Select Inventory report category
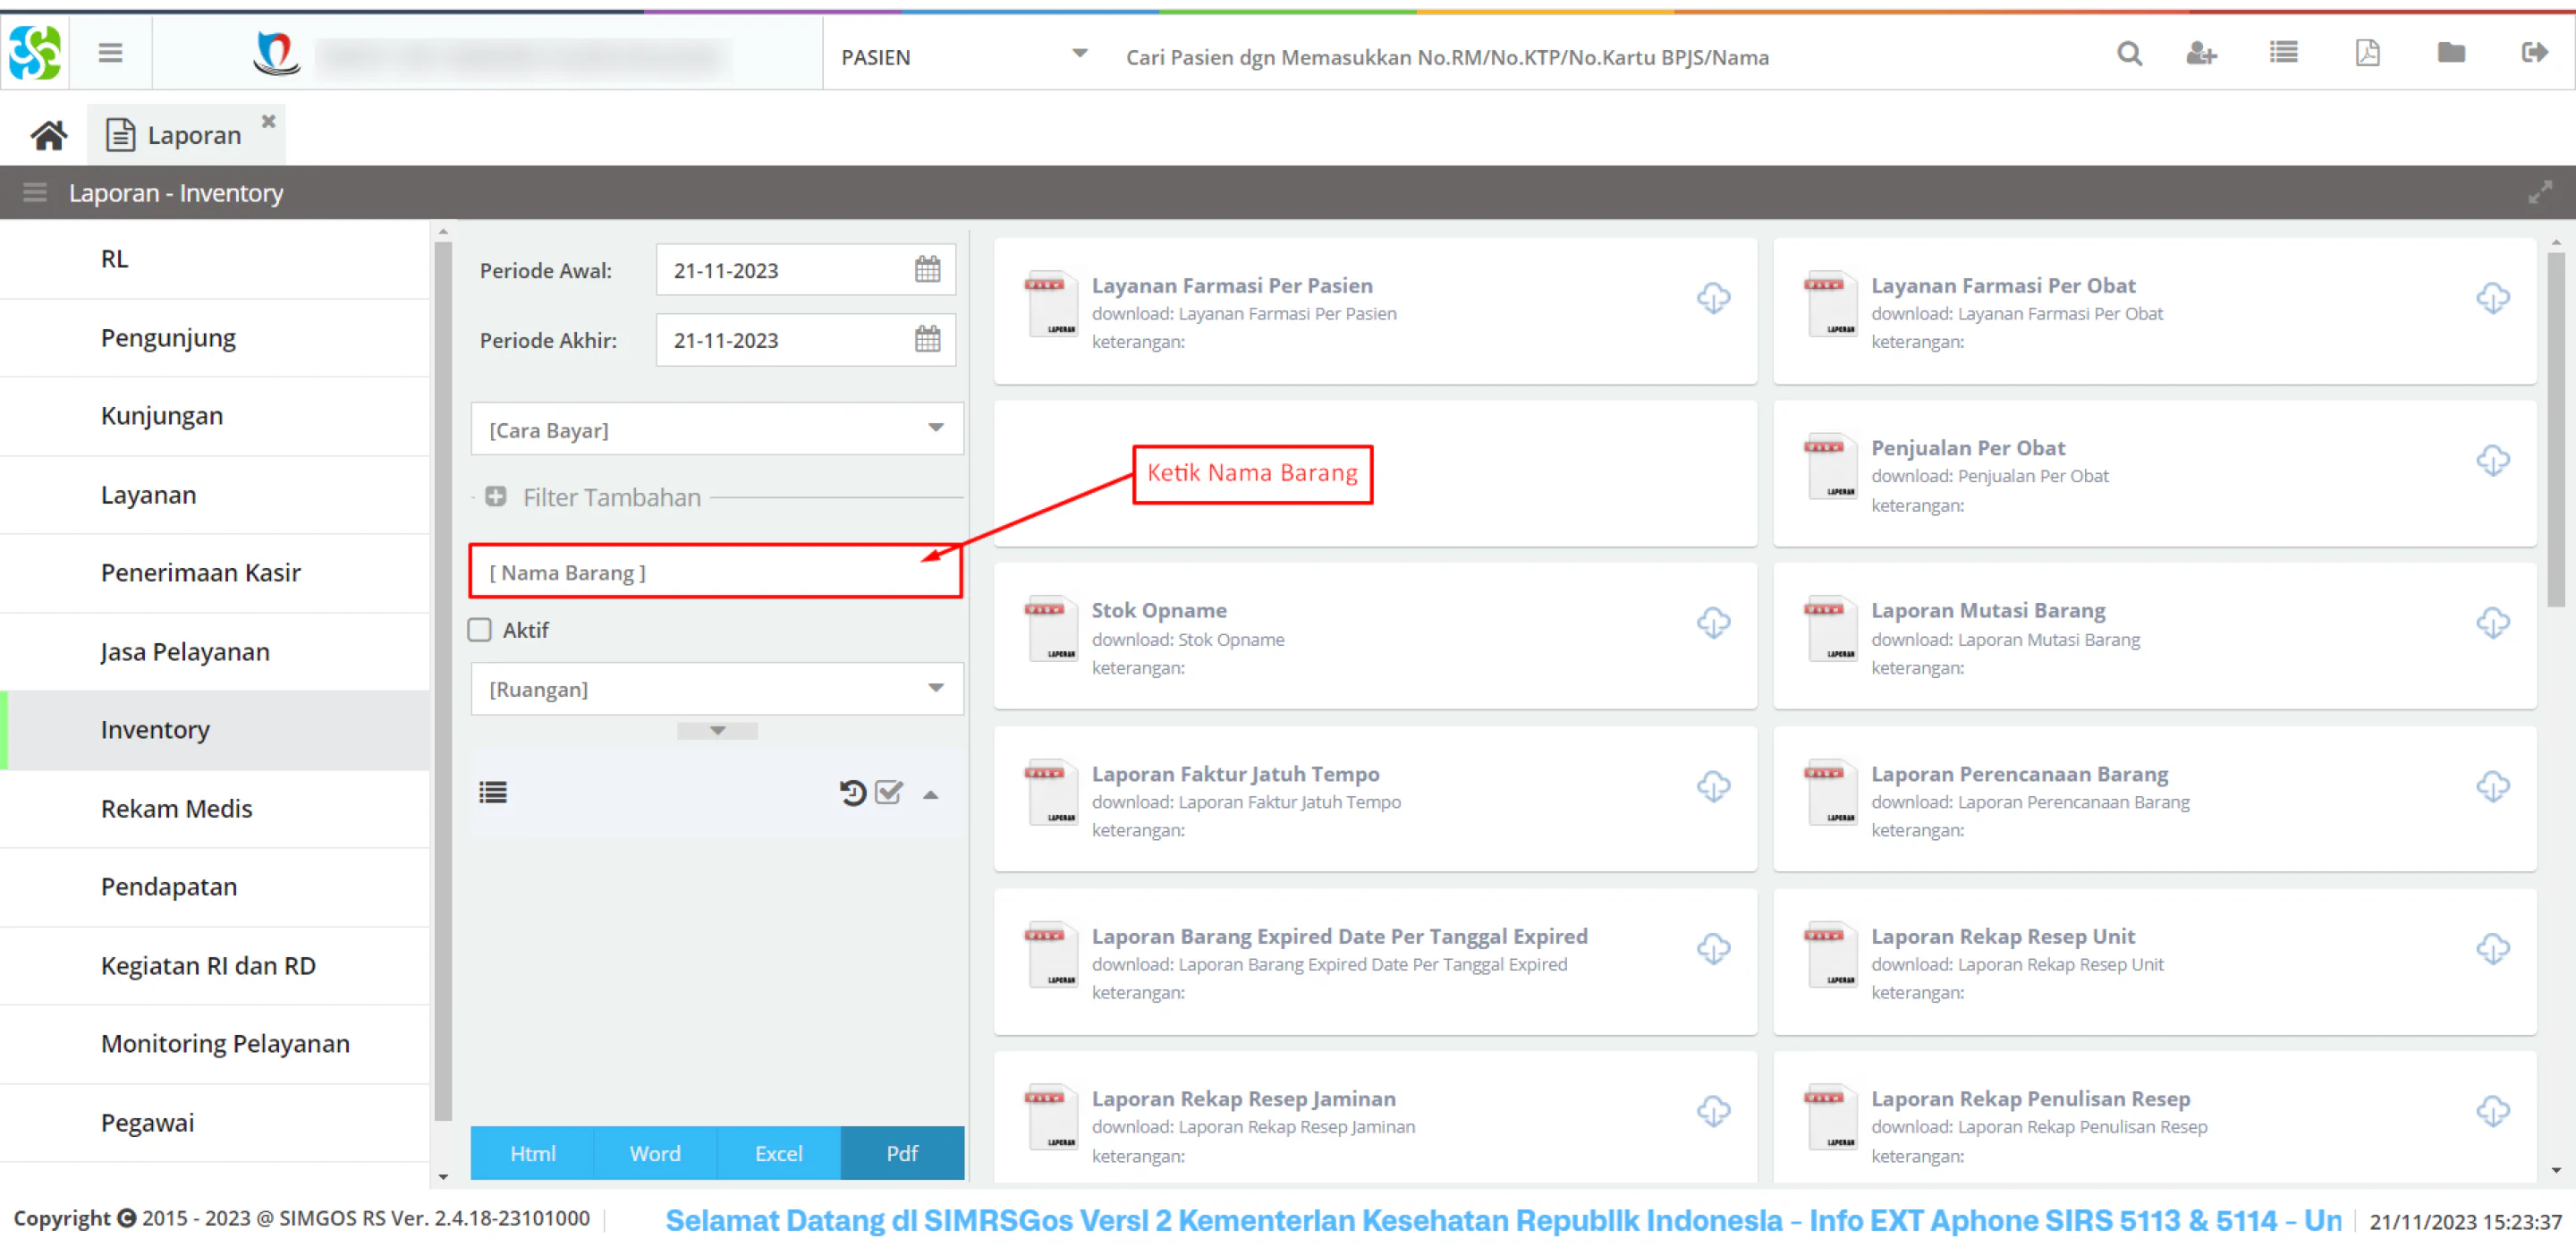Image resolution: width=2576 pixels, height=1247 pixels. (215, 730)
